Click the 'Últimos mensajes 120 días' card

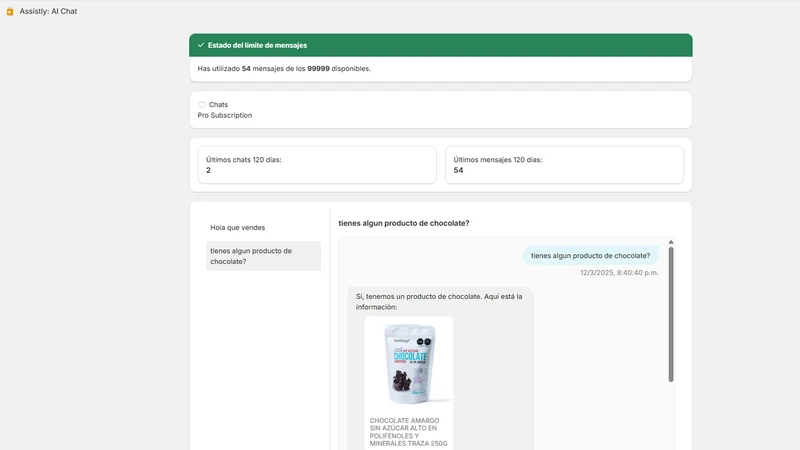point(564,165)
